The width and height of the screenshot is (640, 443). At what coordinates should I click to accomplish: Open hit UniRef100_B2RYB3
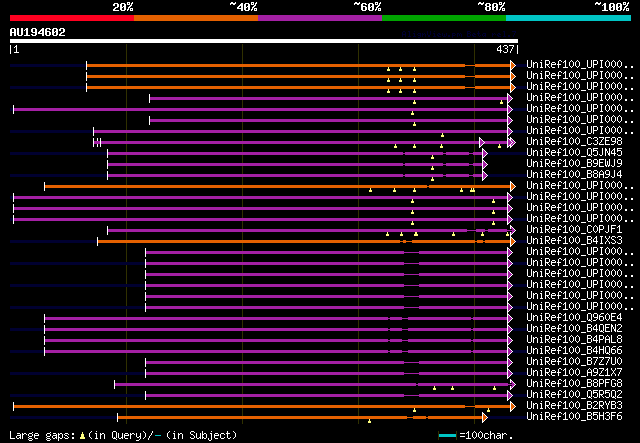click(574, 406)
